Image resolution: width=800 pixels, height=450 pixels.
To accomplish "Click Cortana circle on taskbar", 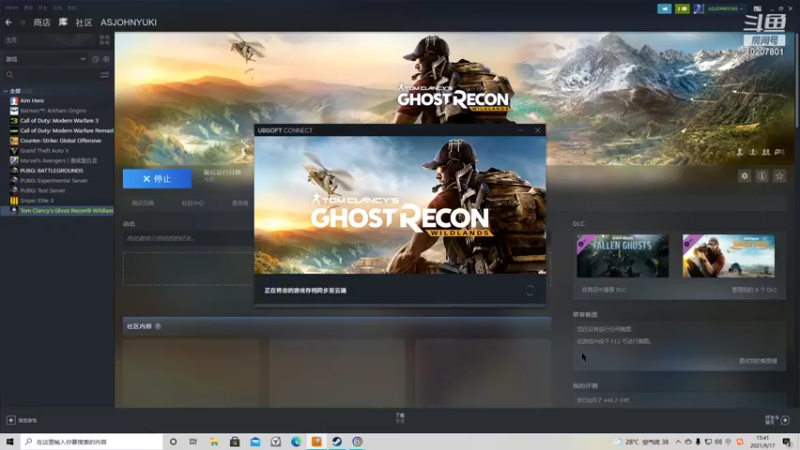I will (173, 441).
